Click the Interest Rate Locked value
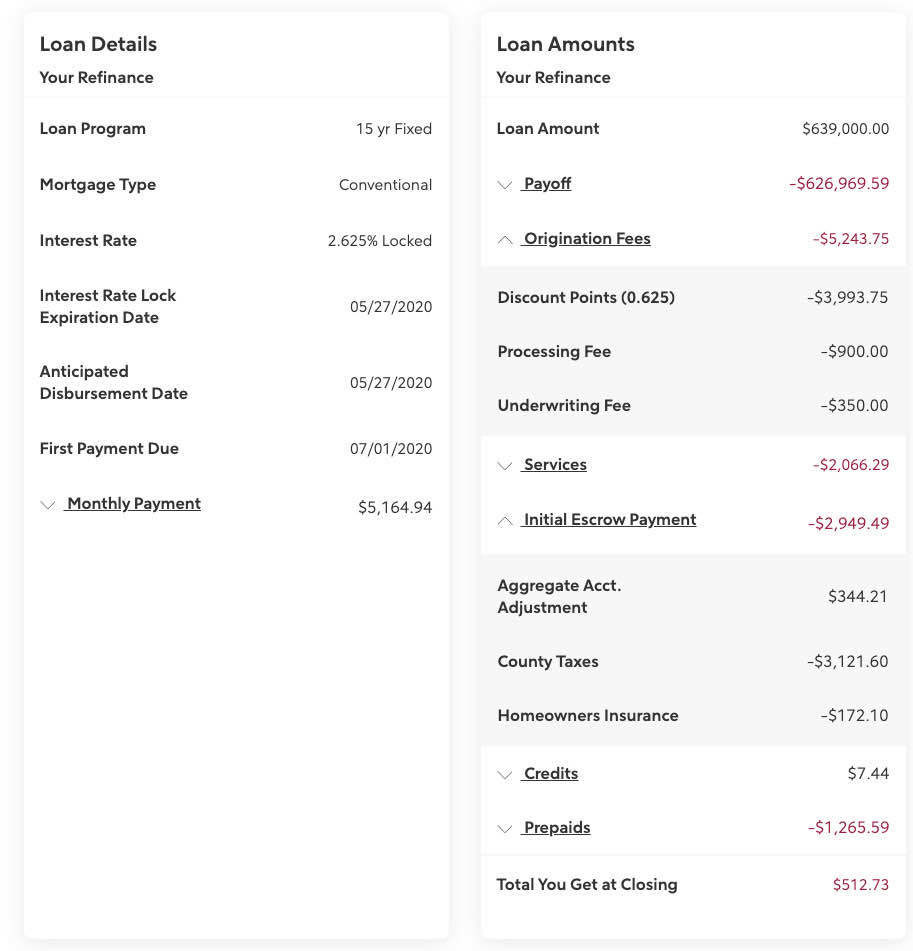The height and width of the screenshot is (951, 913). 380,240
